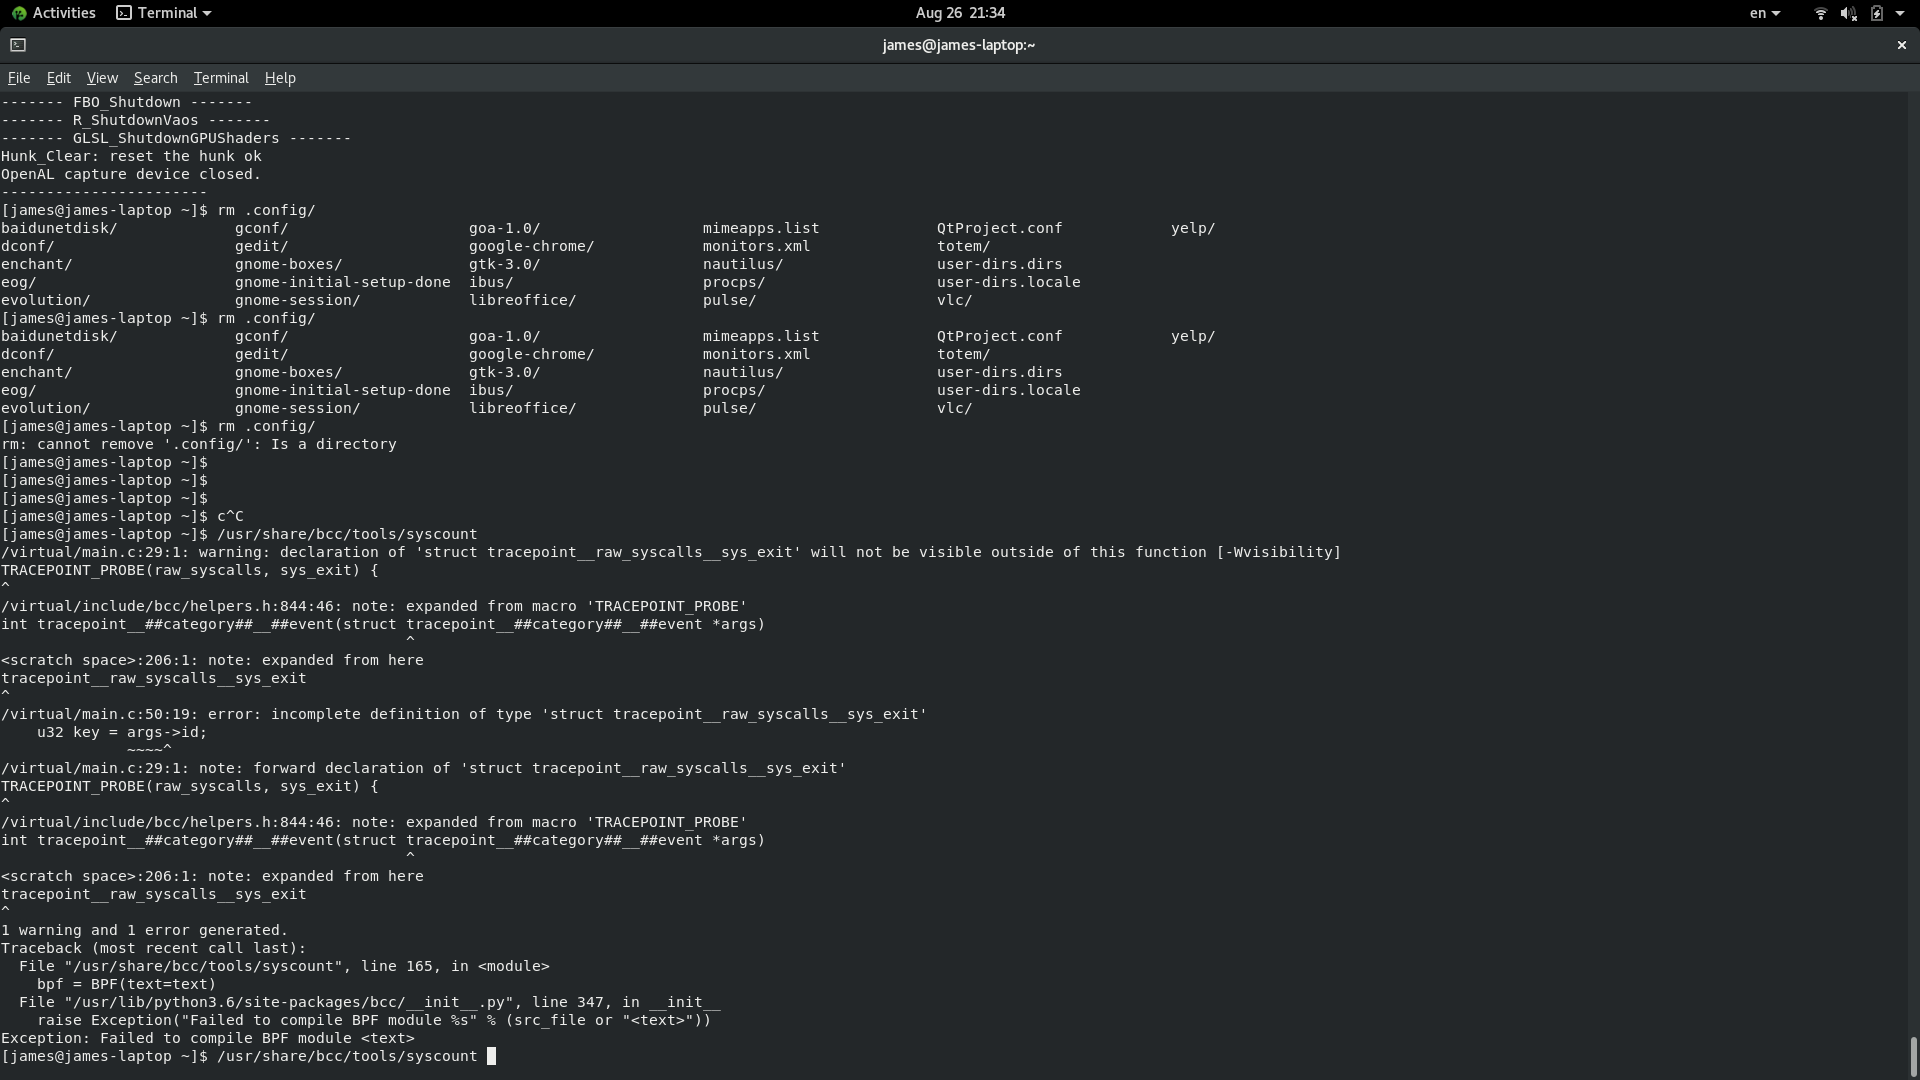
Task: Click the terminal cursor after the syscount command
Action: [x=491, y=1056]
